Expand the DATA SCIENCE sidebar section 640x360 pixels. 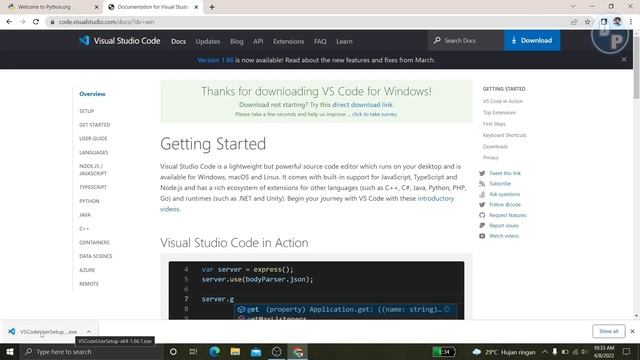coord(96,256)
